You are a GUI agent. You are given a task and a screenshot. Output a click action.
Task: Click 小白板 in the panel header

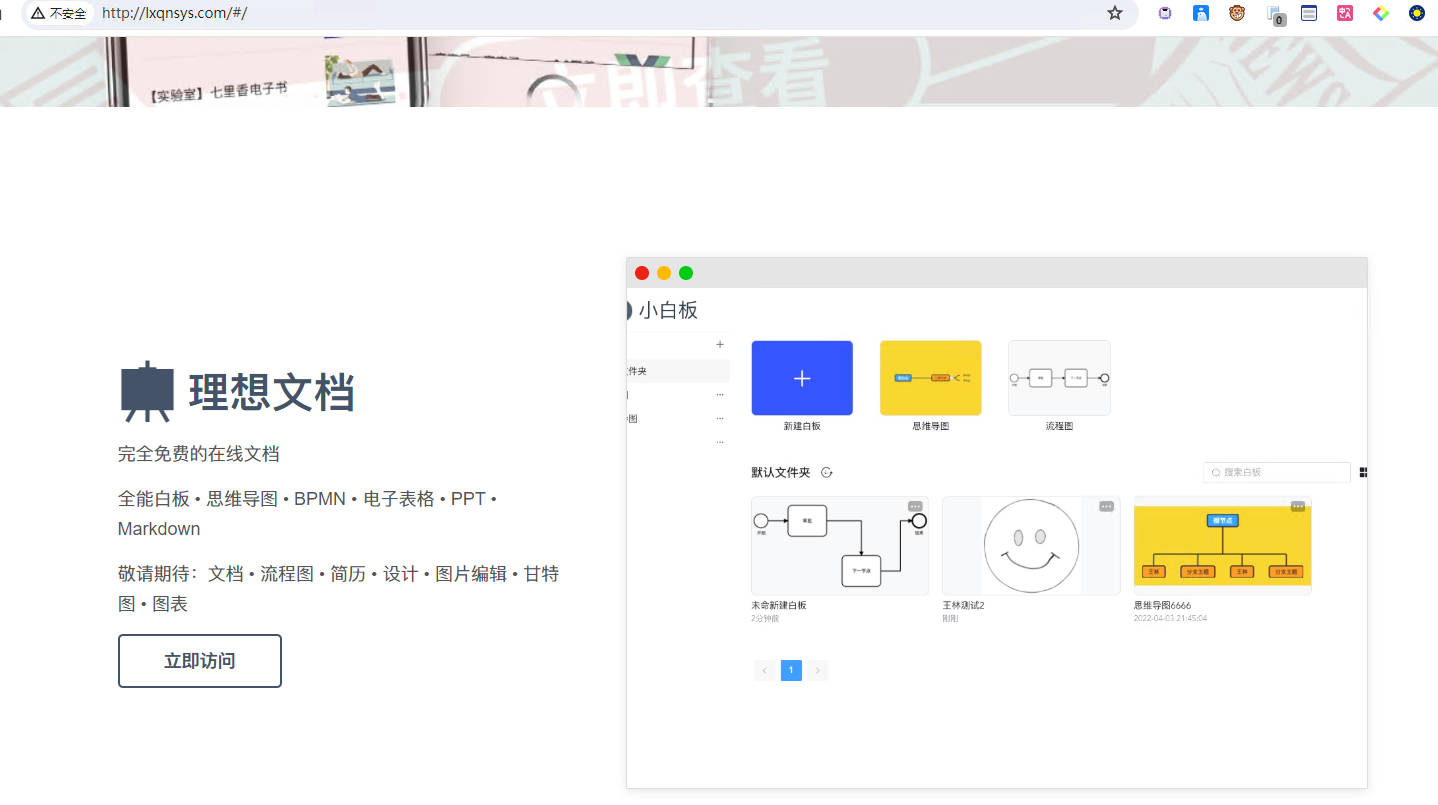[668, 310]
